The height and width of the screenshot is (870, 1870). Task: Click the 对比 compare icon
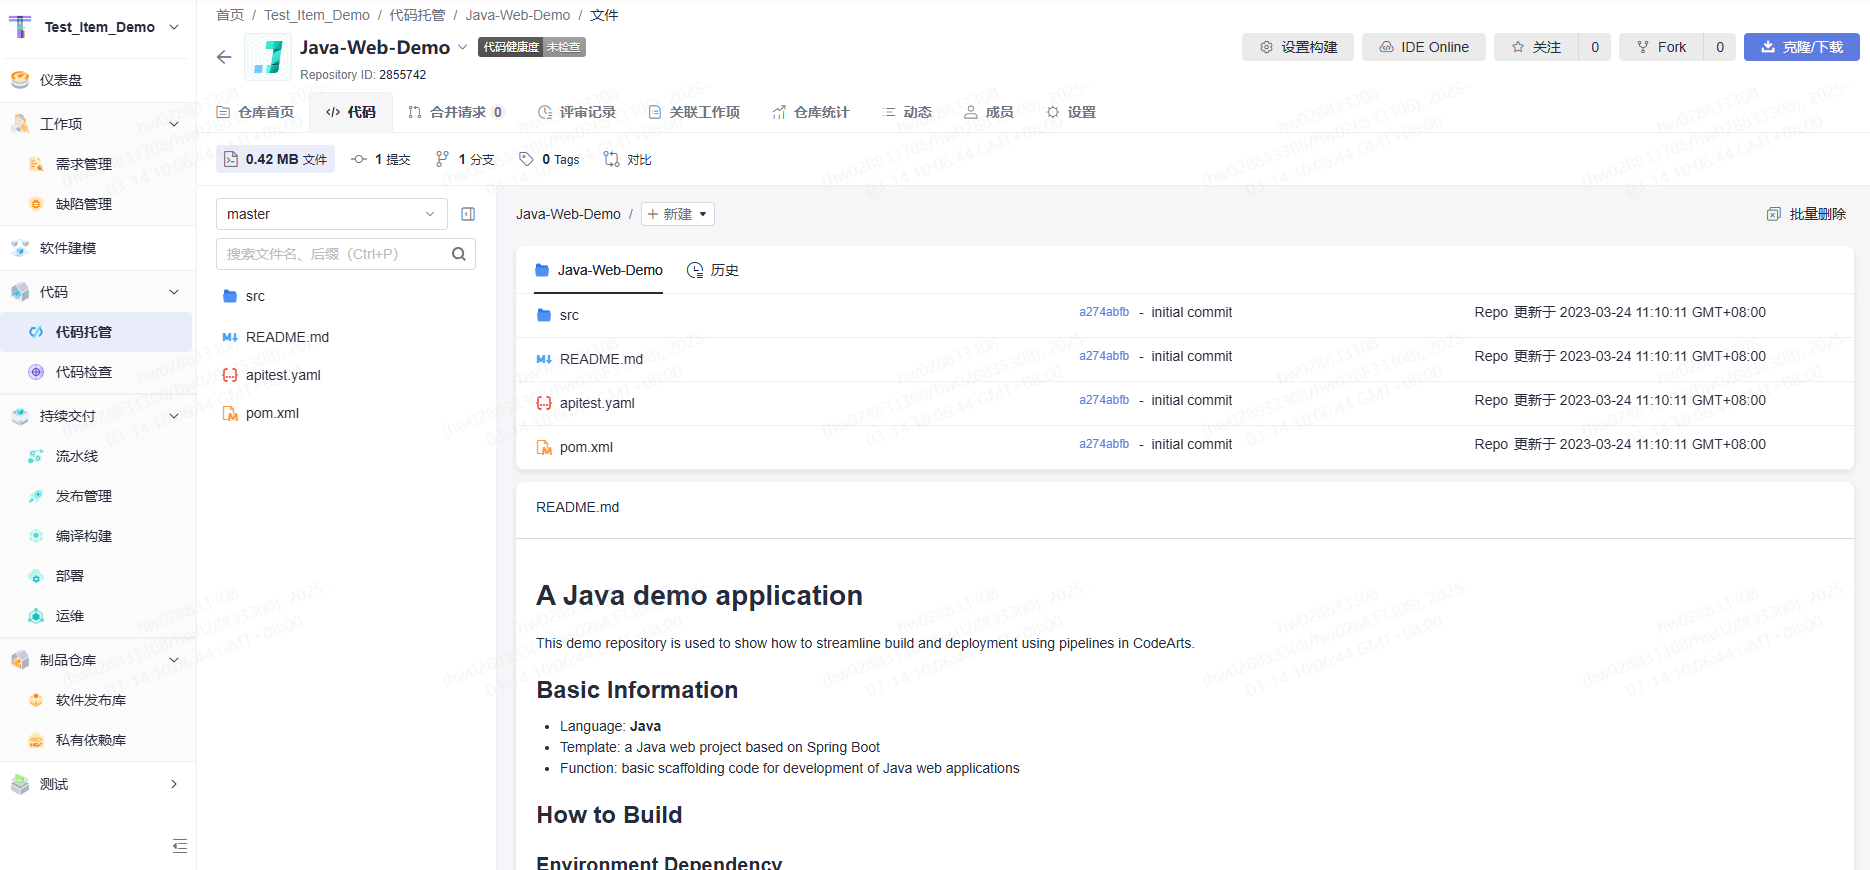pyautogui.click(x=612, y=159)
